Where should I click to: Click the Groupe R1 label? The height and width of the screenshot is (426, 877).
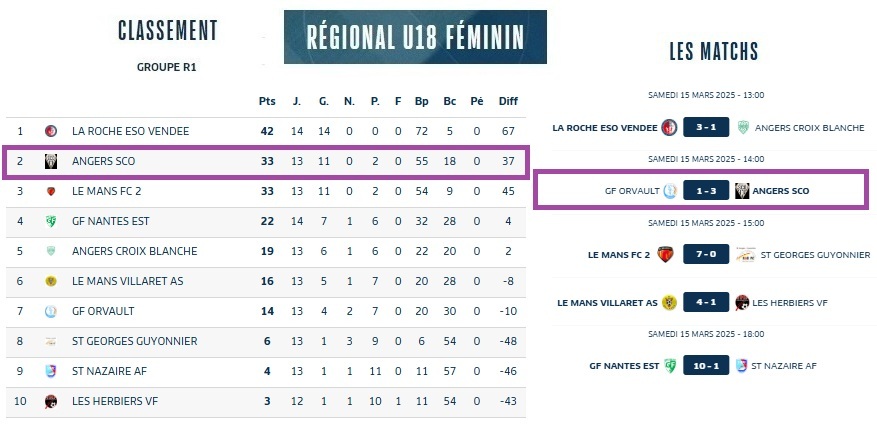click(166, 68)
